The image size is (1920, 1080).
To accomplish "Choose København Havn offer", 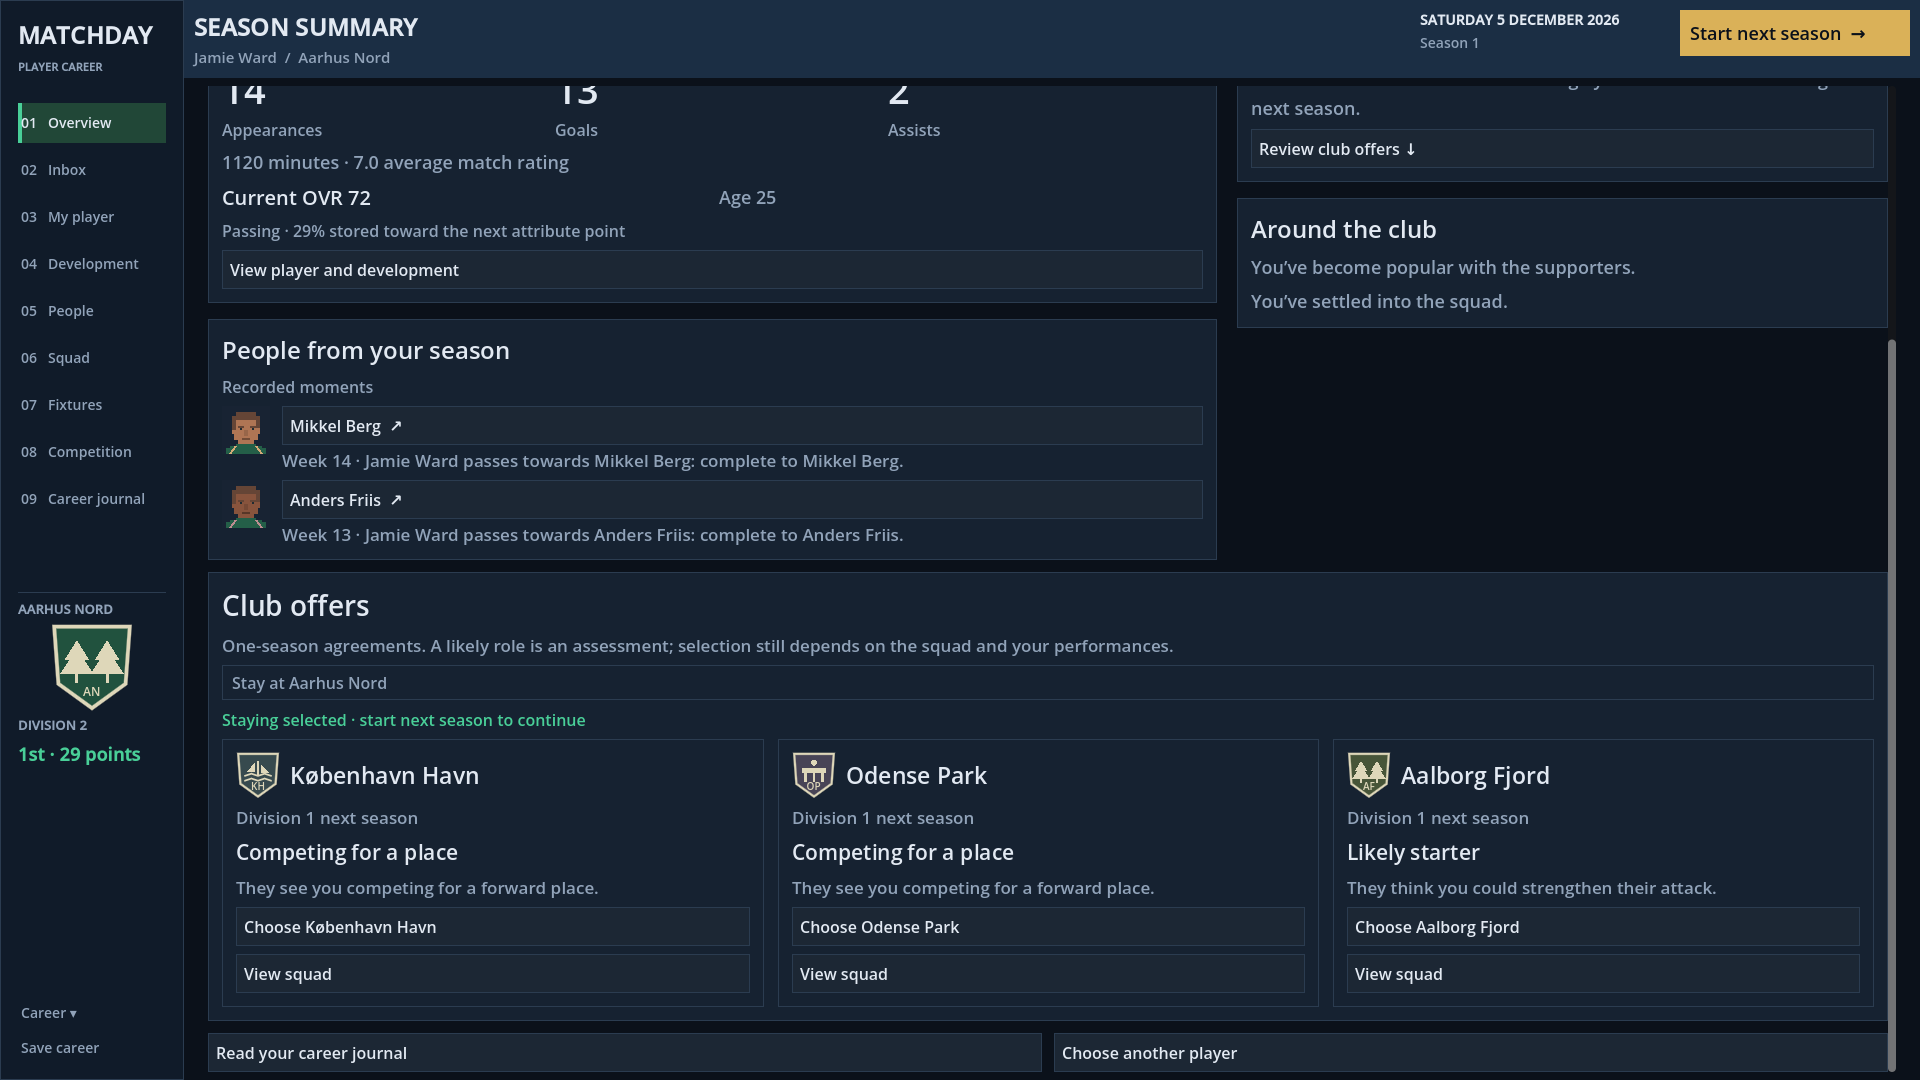I will click(493, 927).
